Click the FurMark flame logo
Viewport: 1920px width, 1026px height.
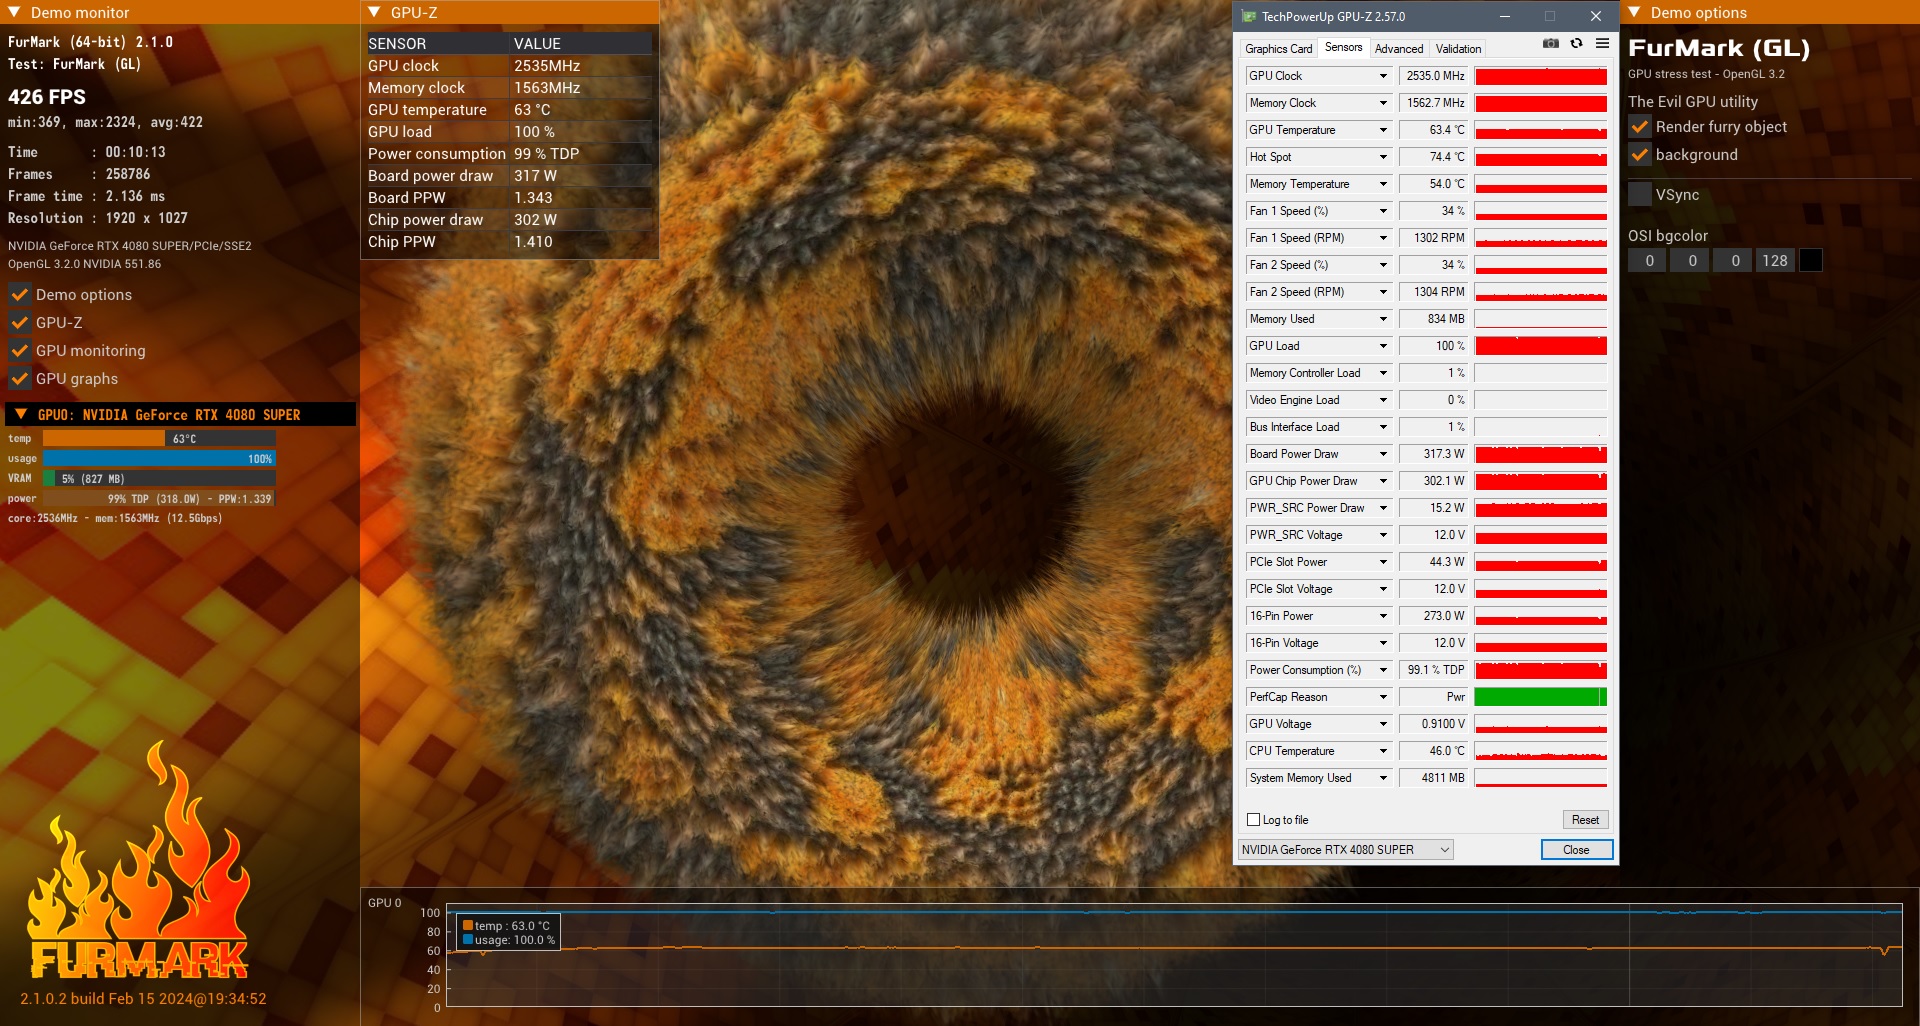(138, 860)
